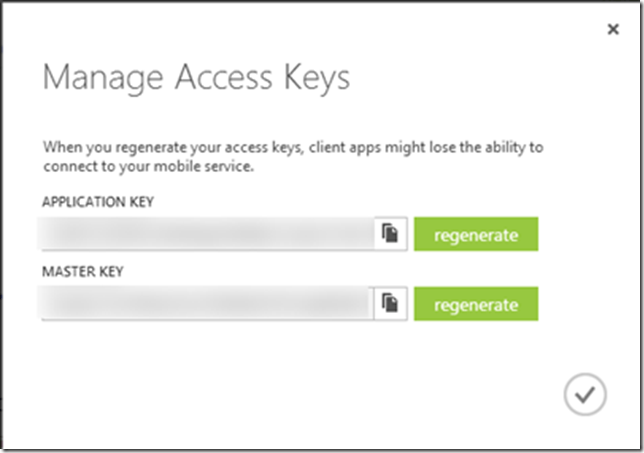Confirm with the circular checkmark icon

click(x=585, y=395)
